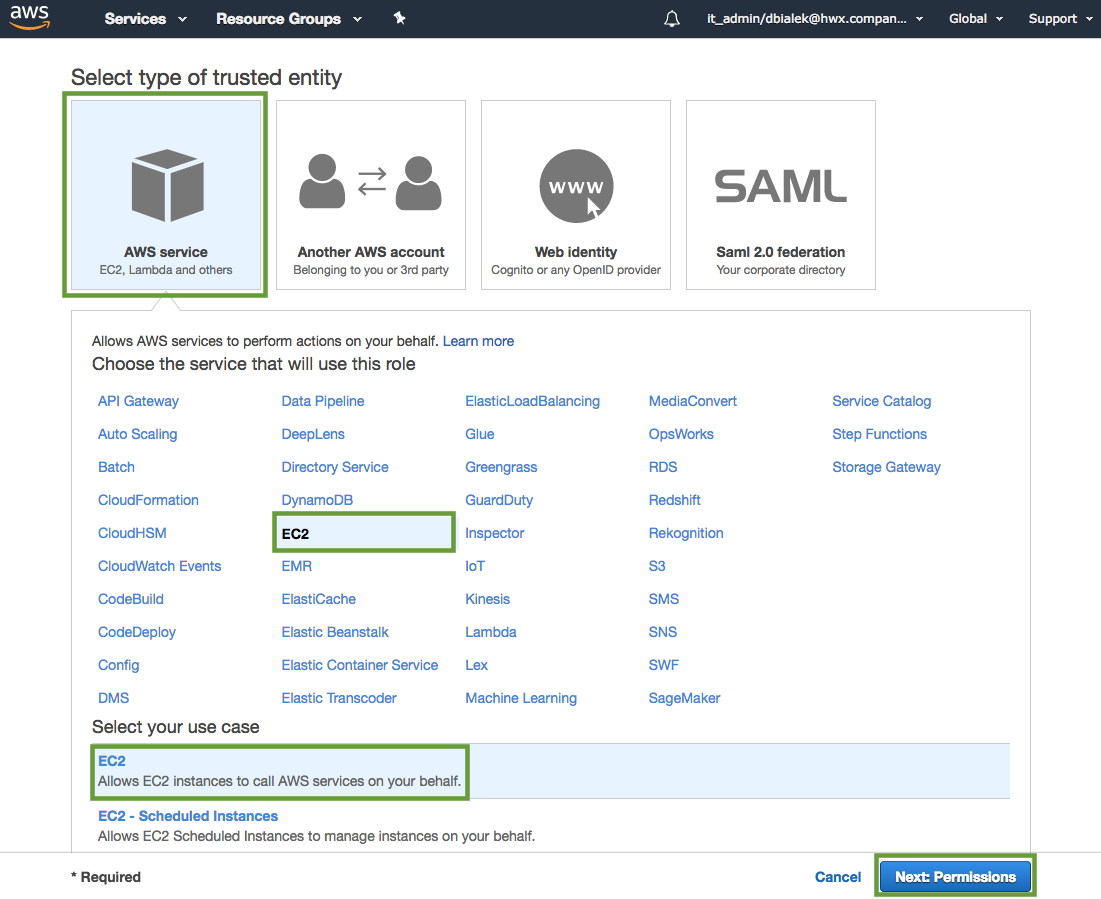Viewport: 1101px width, 899px height.
Task: Click the Learn more link
Action: coord(478,341)
